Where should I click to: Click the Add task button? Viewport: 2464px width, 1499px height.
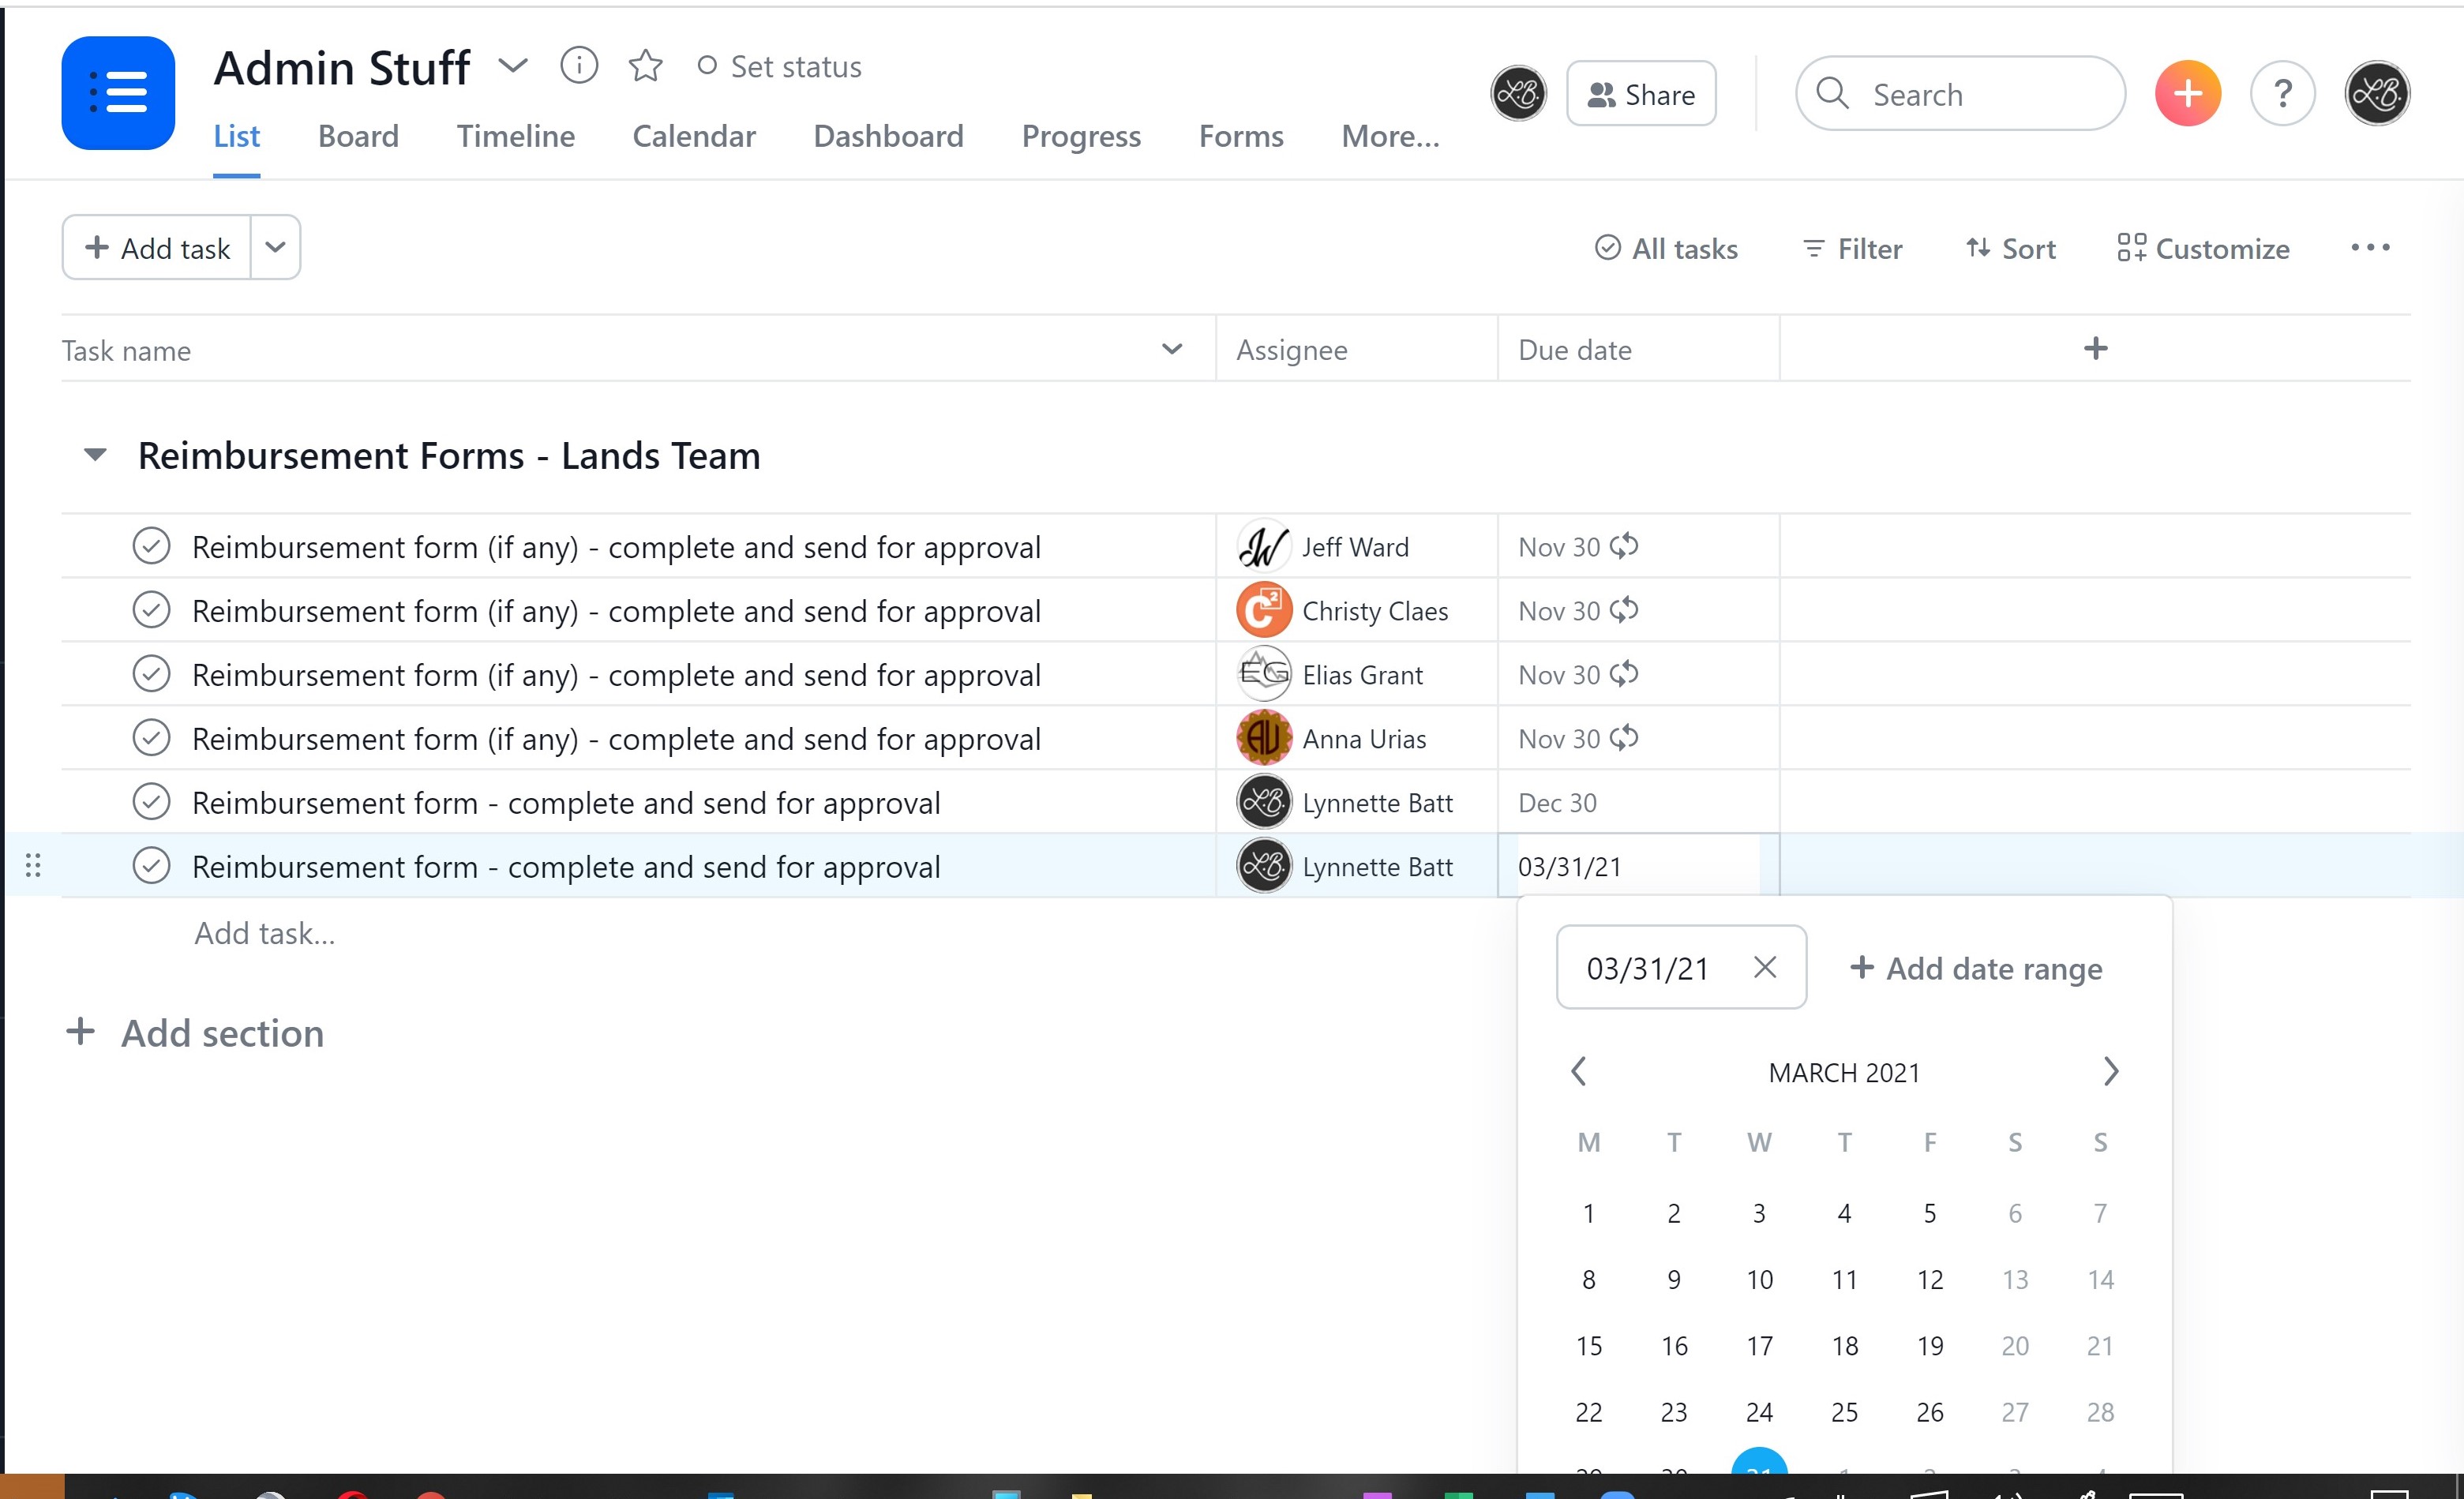click(157, 247)
